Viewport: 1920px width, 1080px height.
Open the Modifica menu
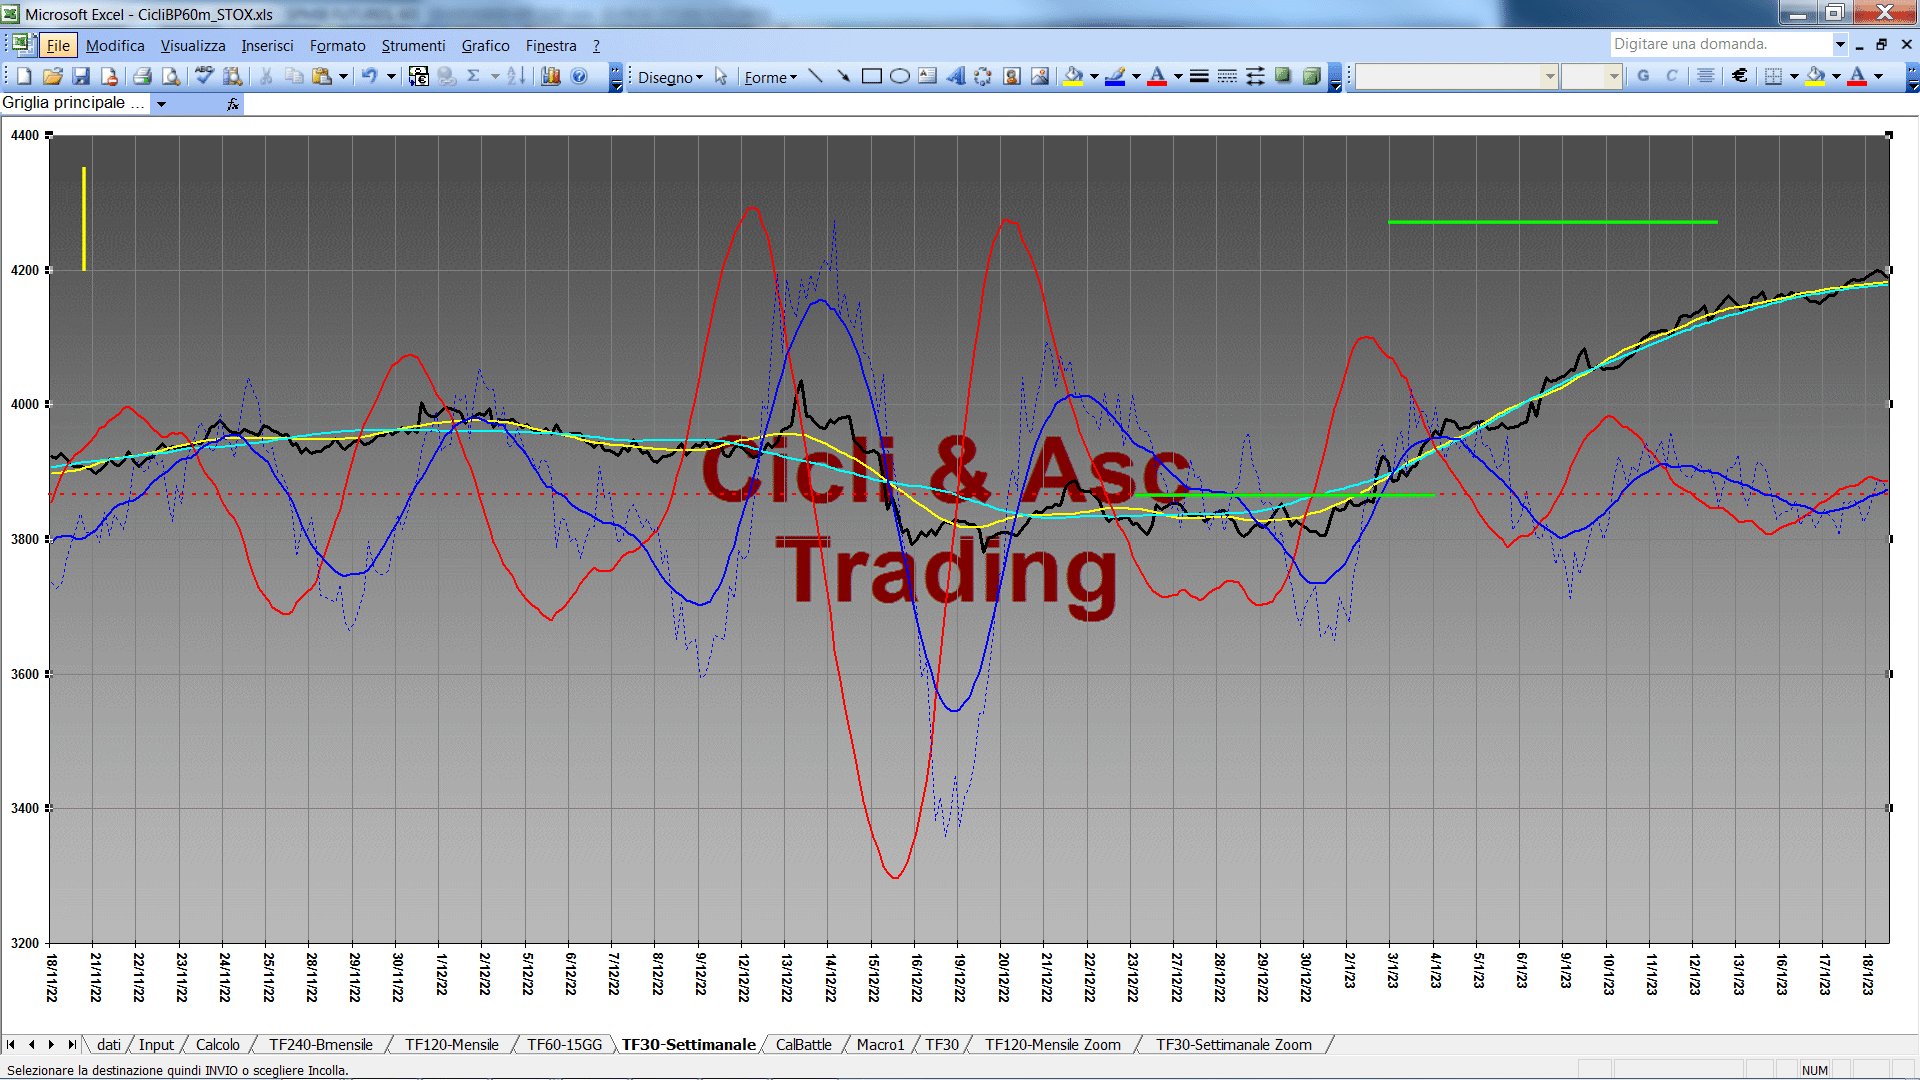[x=115, y=45]
